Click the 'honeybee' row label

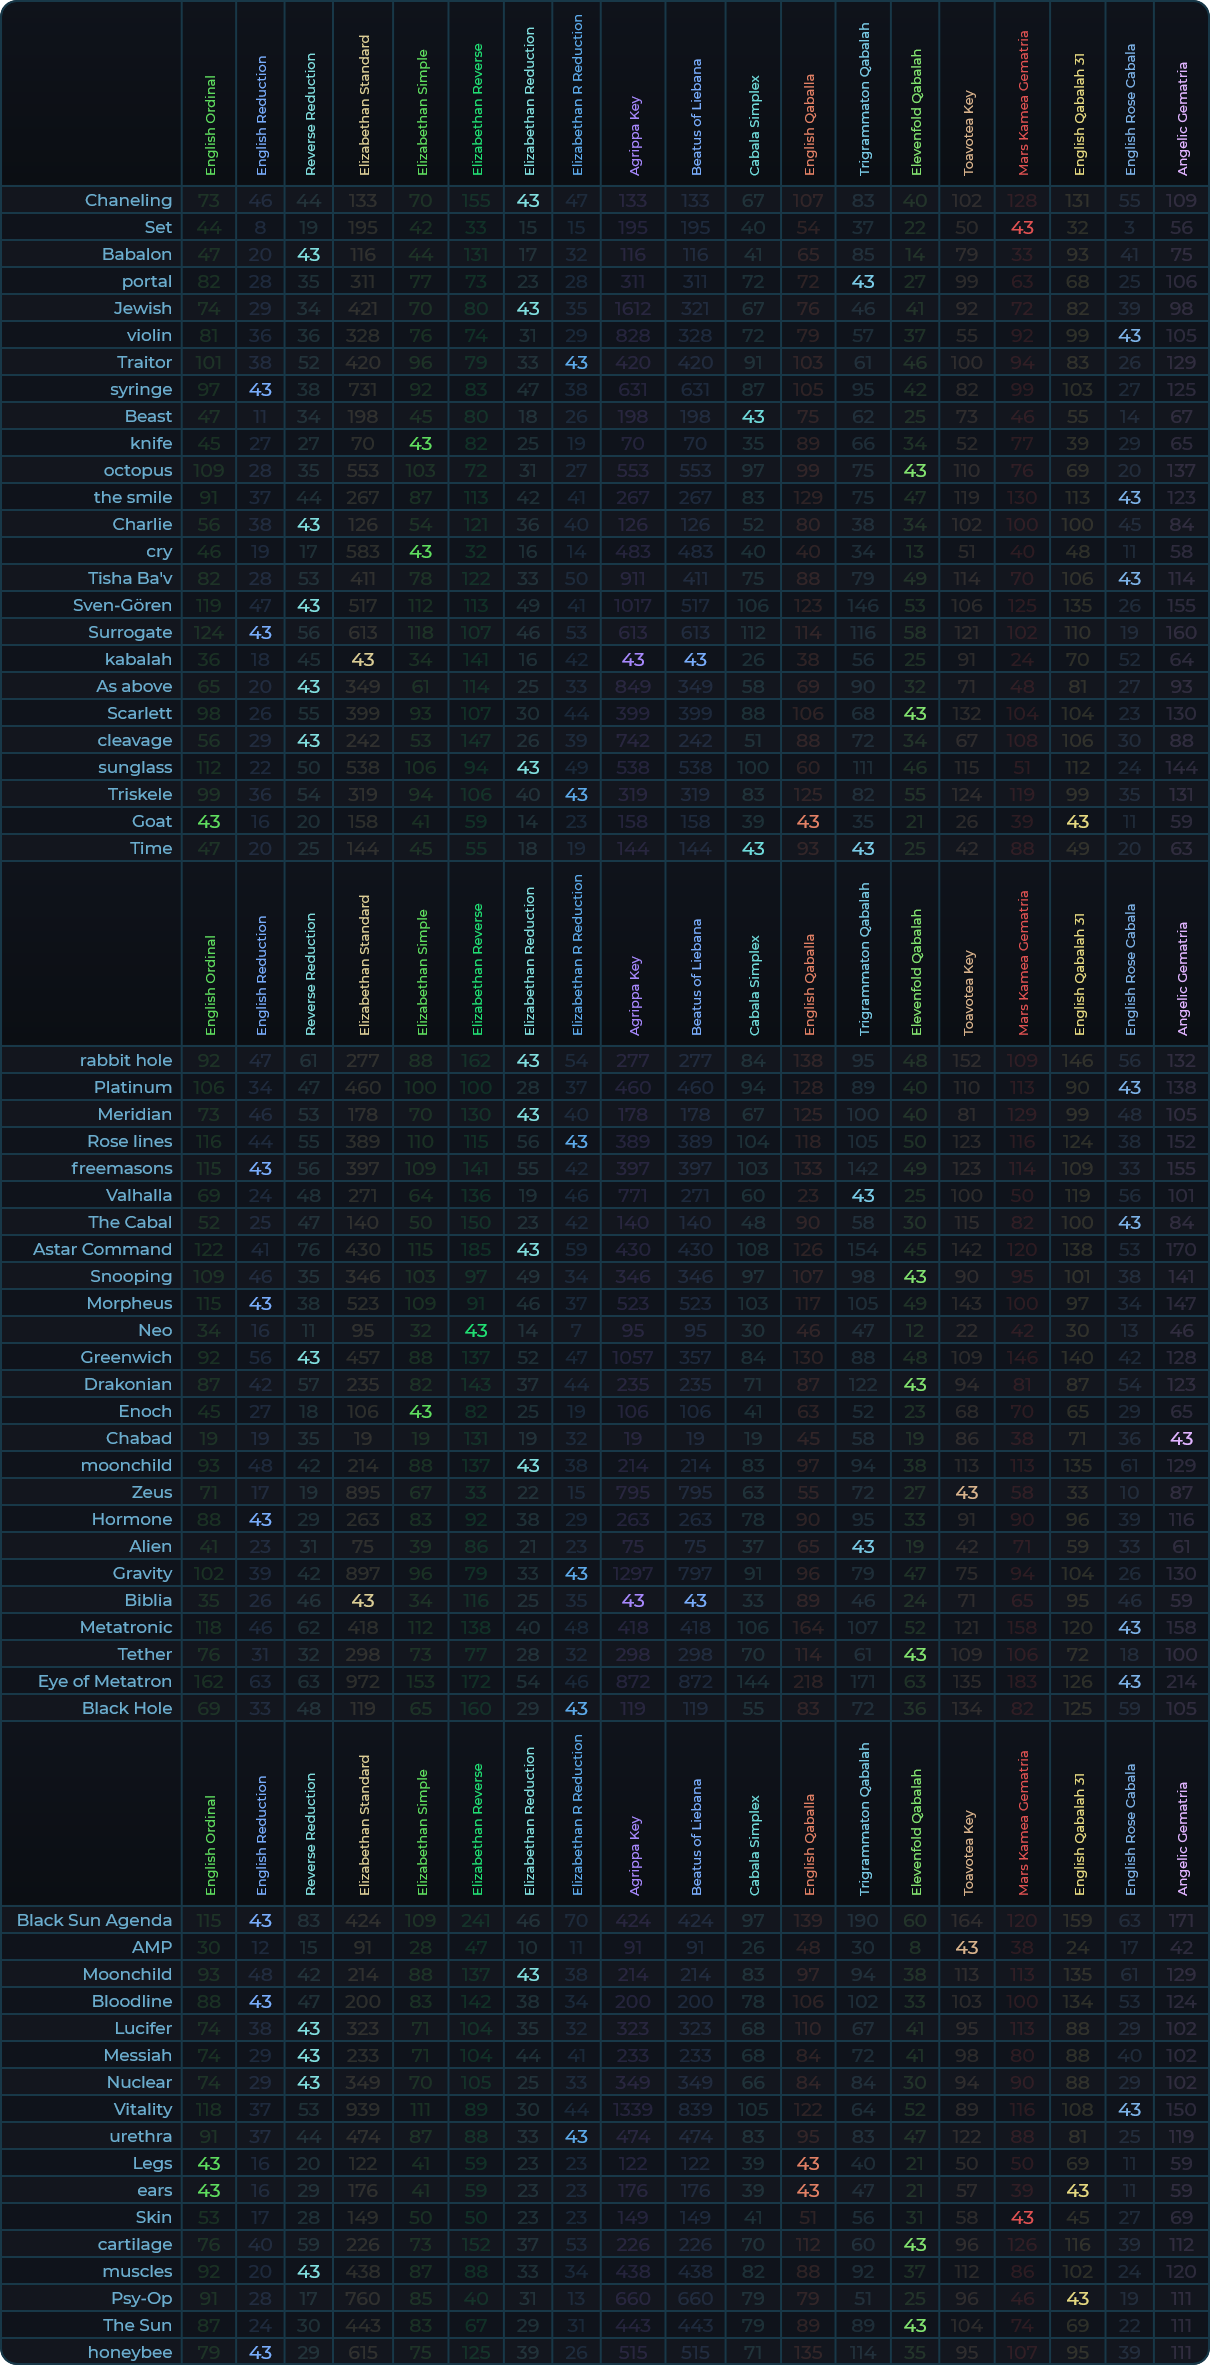point(130,2353)
